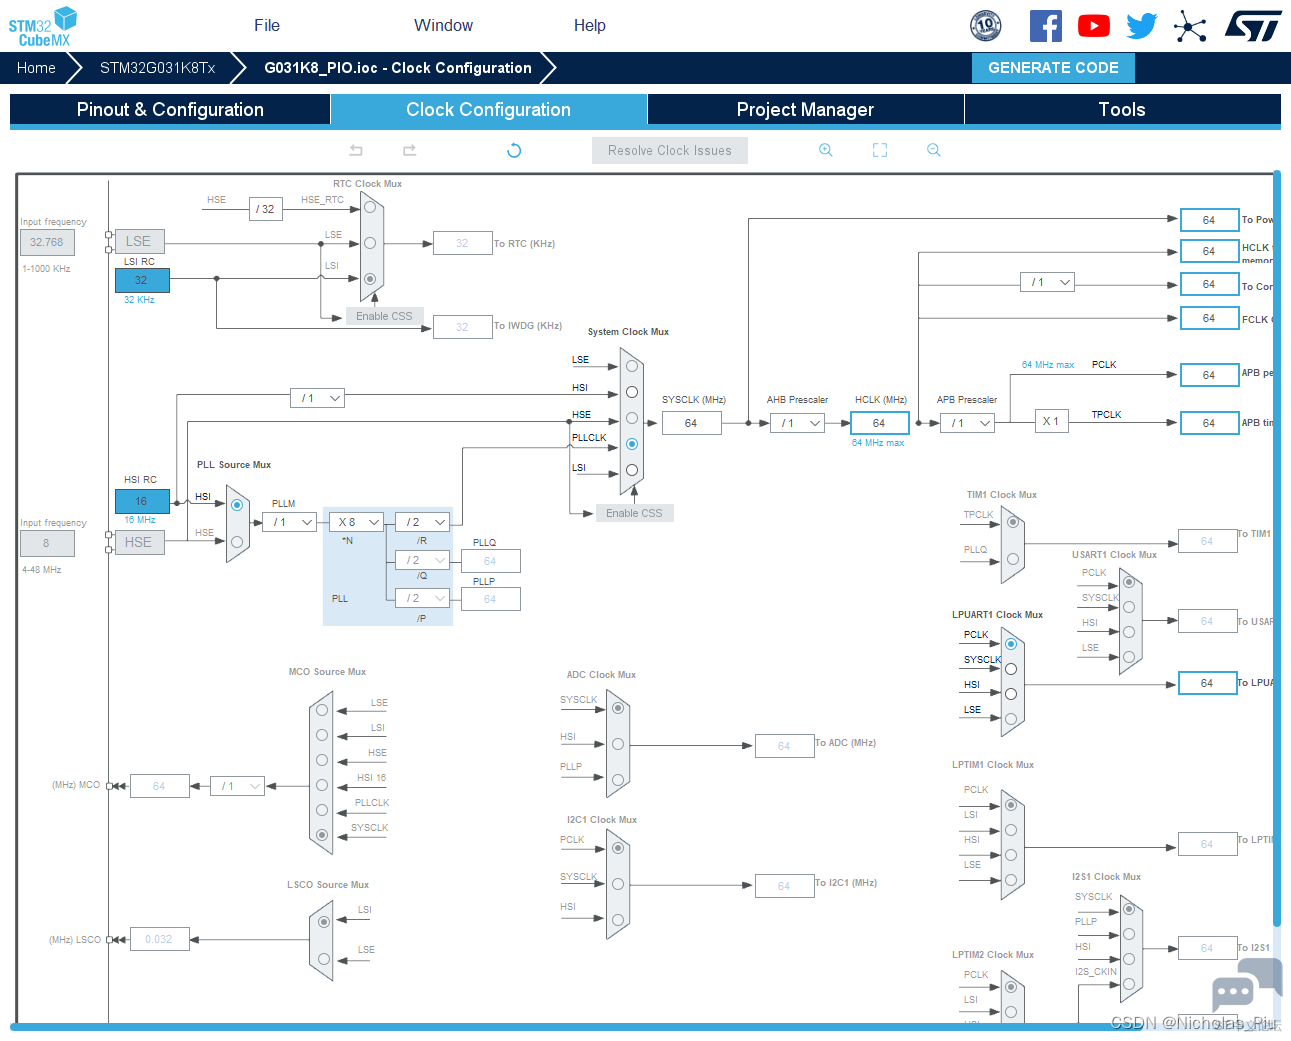Select HSE in System Clock Mux

632,418
